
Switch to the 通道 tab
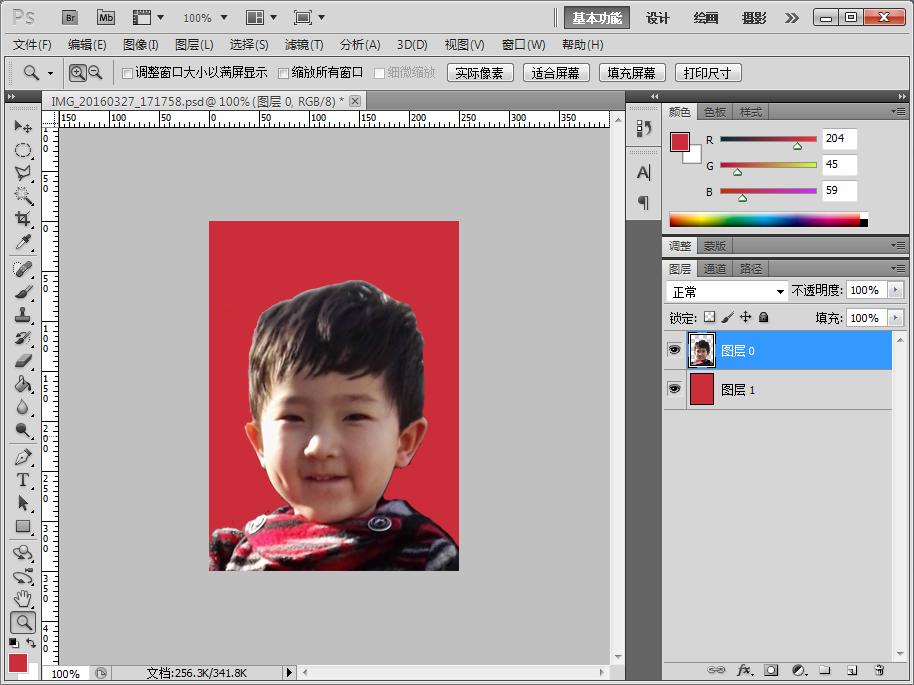(x=716, y=268)
